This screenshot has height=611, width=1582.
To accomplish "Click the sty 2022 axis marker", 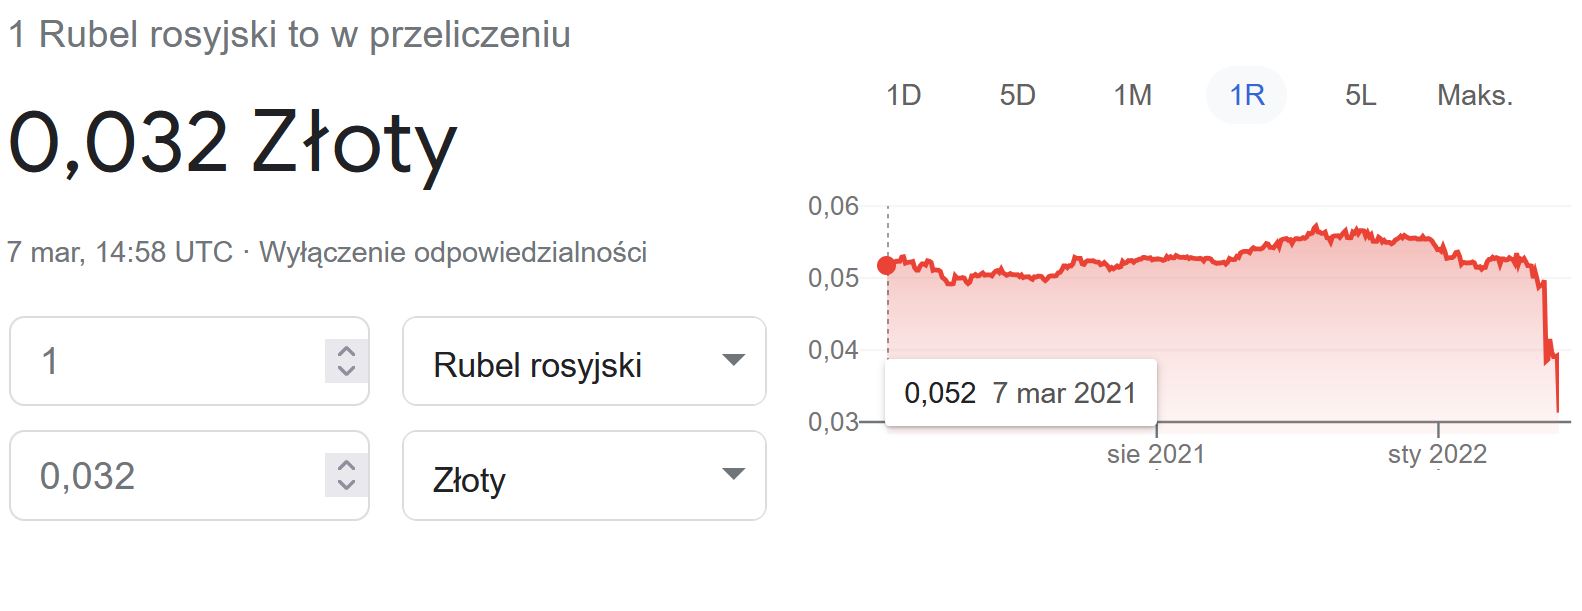I will [1437, 454].
